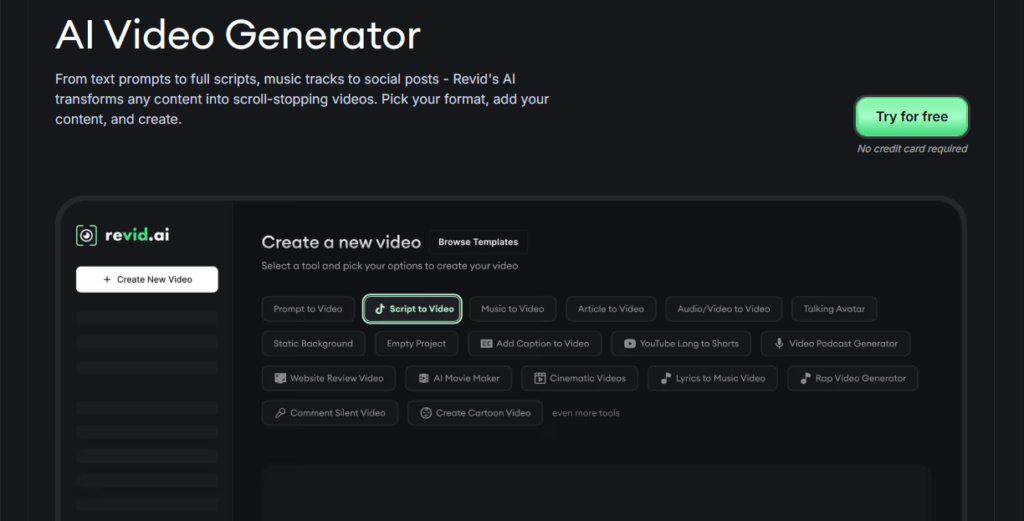
Task: Pick the Audio/Video to Video tool
Action: point(724,309)
